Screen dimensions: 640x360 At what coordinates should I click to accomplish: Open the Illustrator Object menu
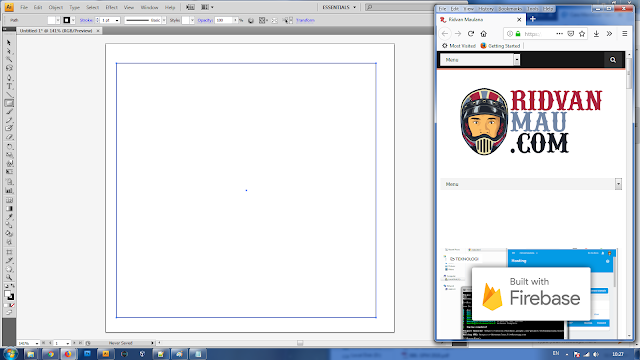click(56, 7)
